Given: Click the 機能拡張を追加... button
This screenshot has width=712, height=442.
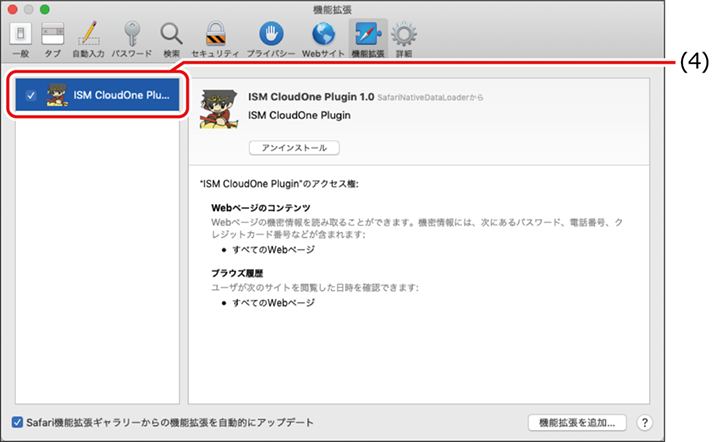Looking at the screenshot, I should point(577,422).
